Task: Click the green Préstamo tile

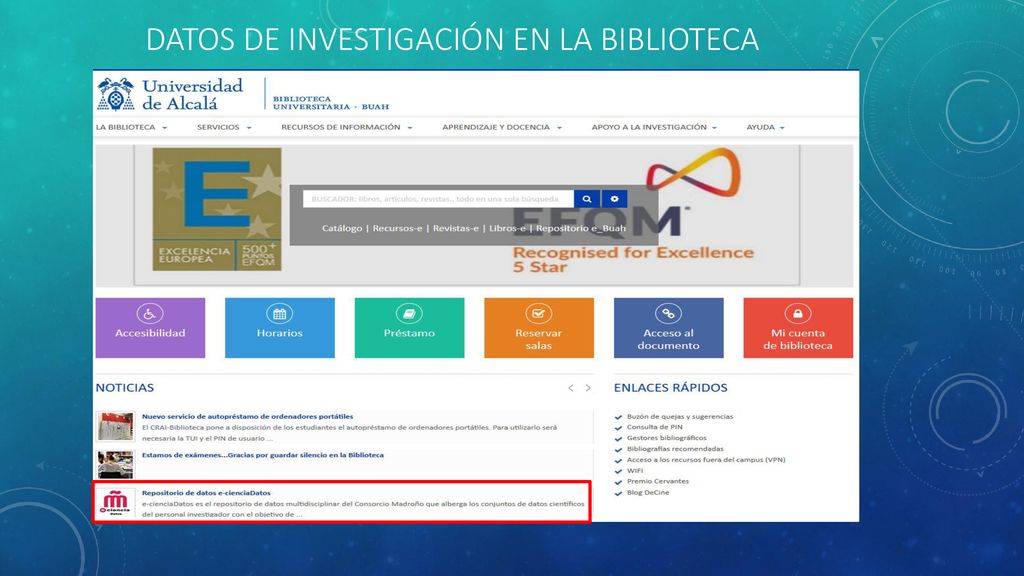Action: point(409,328)
